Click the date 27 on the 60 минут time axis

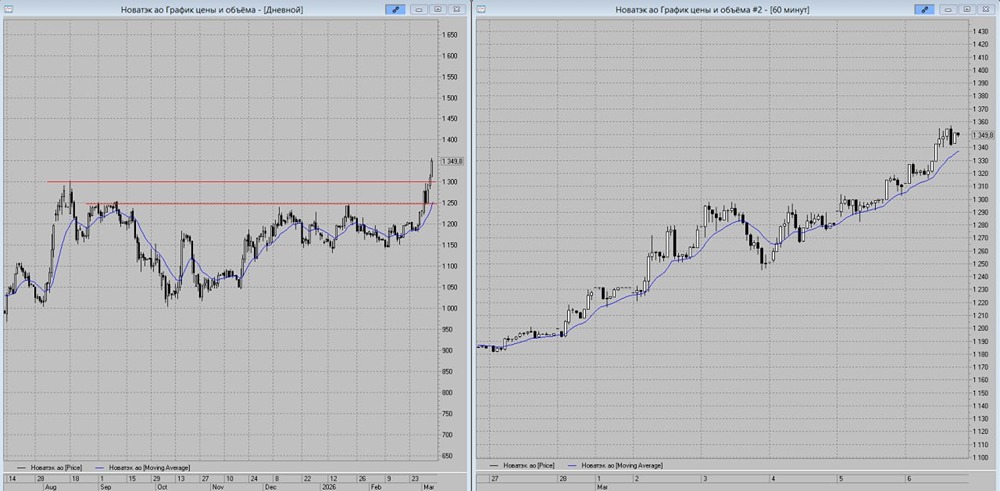click(x=494, y=478)
